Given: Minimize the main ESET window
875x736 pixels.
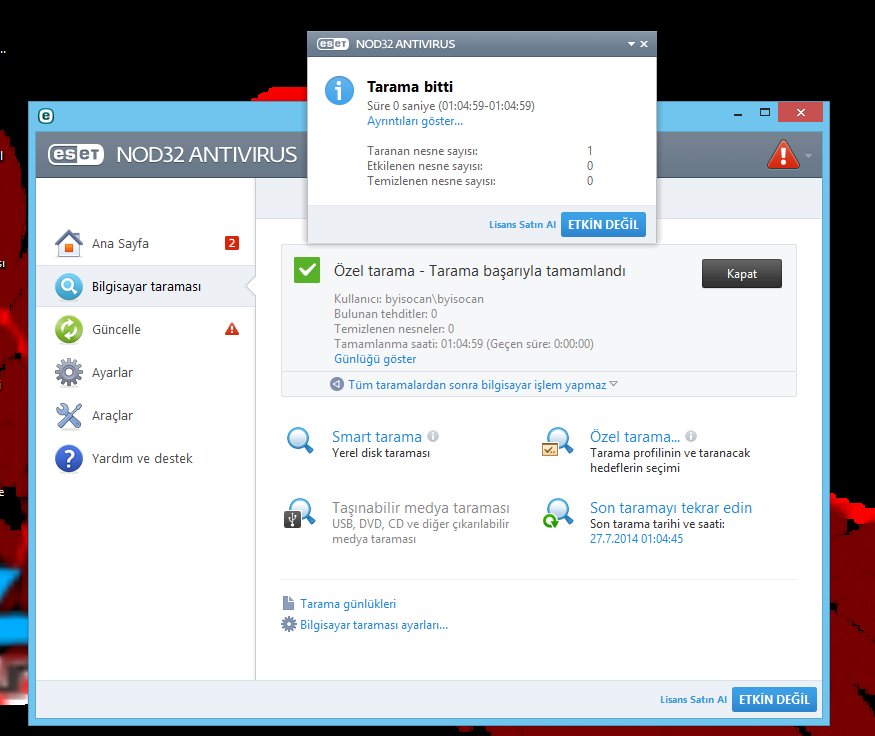Looking at the screenshot, I should click(738, 113).
